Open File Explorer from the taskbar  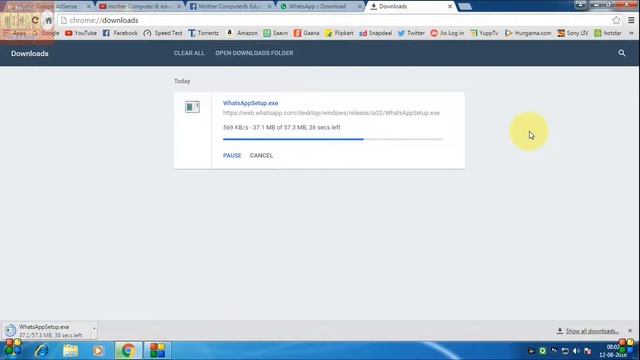point(71,351)
